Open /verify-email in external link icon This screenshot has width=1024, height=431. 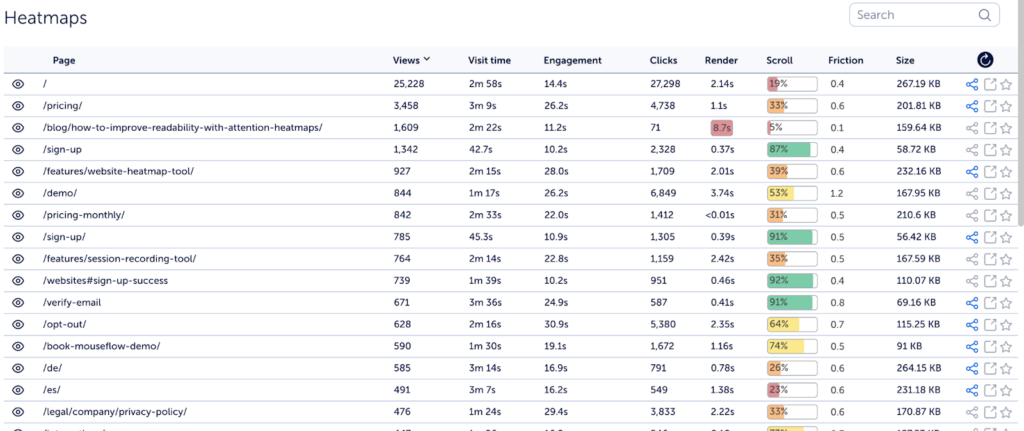[990, 303]
